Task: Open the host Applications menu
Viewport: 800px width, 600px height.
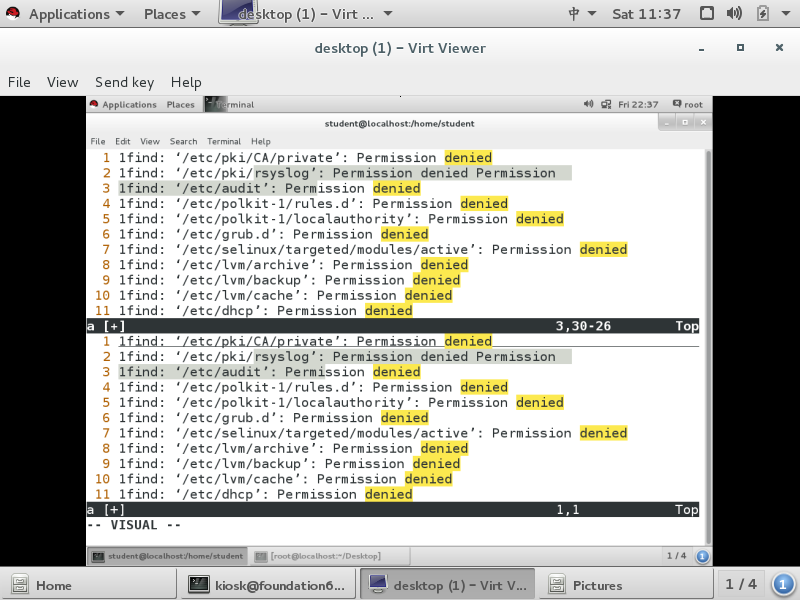Action: pos(77,14)
